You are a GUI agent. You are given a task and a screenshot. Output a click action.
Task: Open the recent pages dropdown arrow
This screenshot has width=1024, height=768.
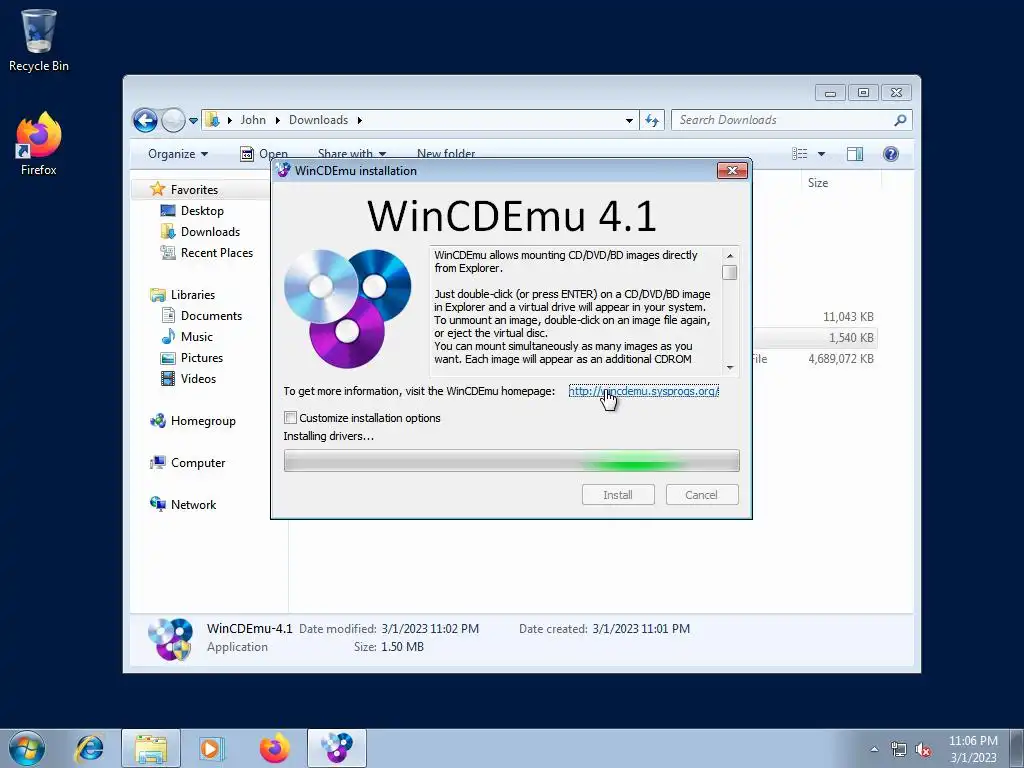point(193,121)
